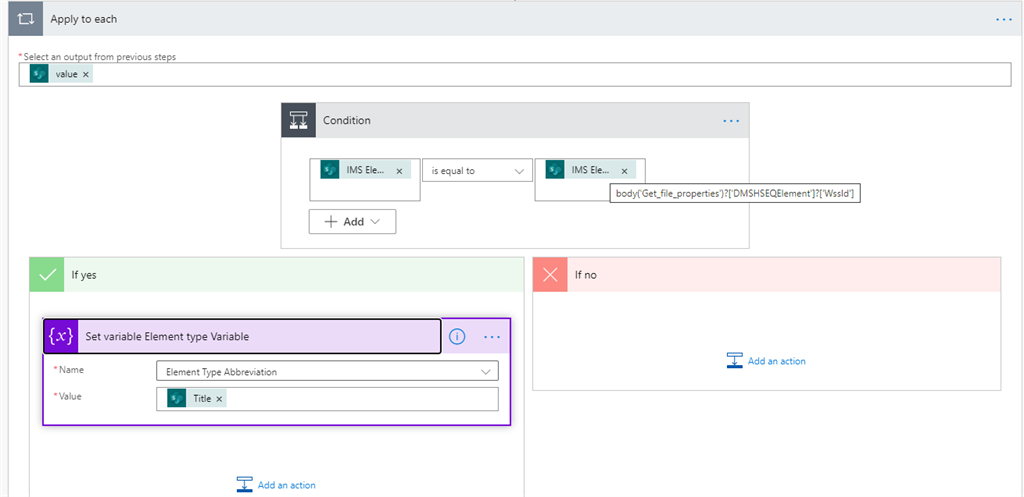Viewport: 1024px width, 497px height.
Task: Open the Apply to each ellipsis menu
Action: [x=1003, y=20]
